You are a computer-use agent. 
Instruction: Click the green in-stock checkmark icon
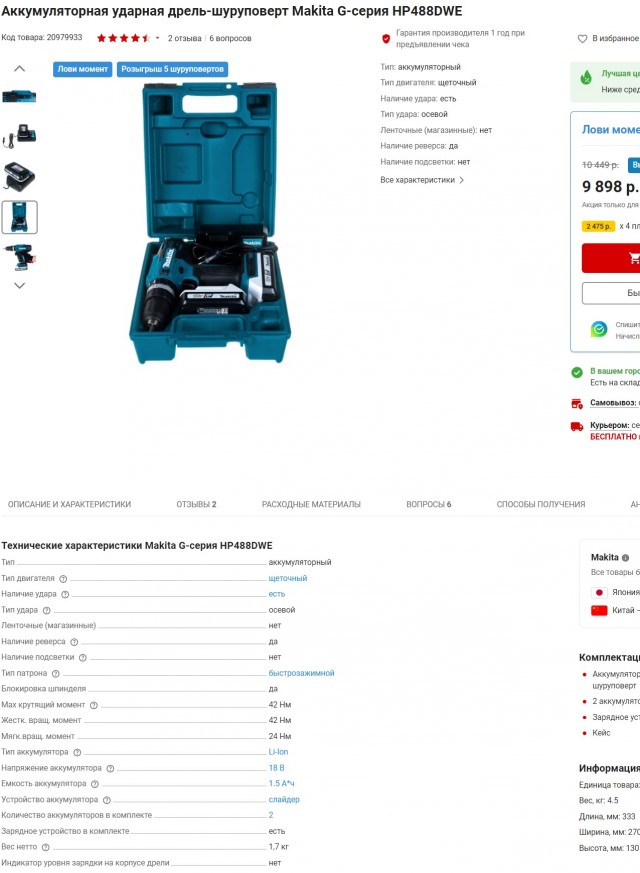click(577, 372)
